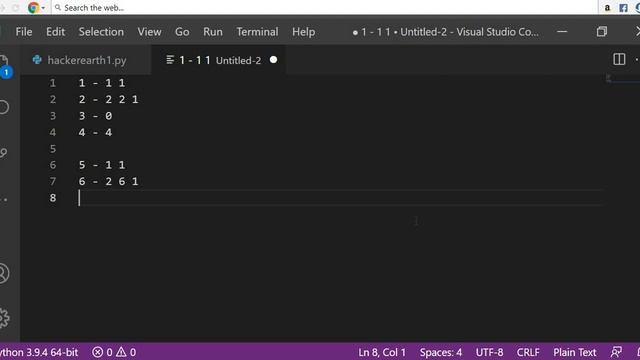Restore down the VS Code window
This screenshot has height=360, width=640.
pos(602,31)
